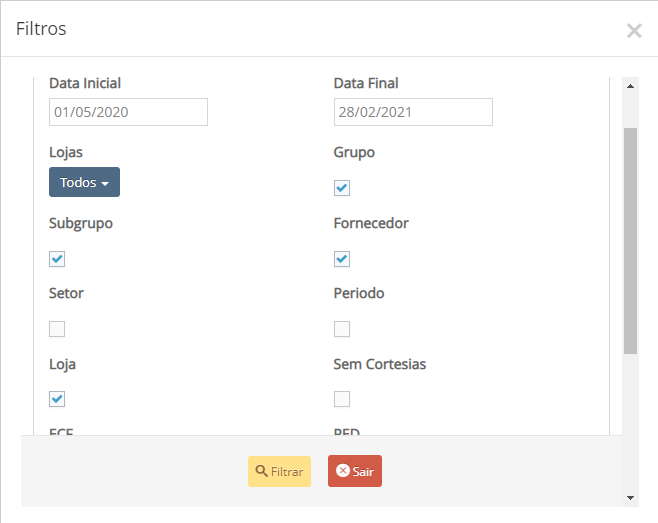Open the Todos dropdown under Lojas
Image resolution: width=658 pixels, height=523 pixels.
coord(84,182)
